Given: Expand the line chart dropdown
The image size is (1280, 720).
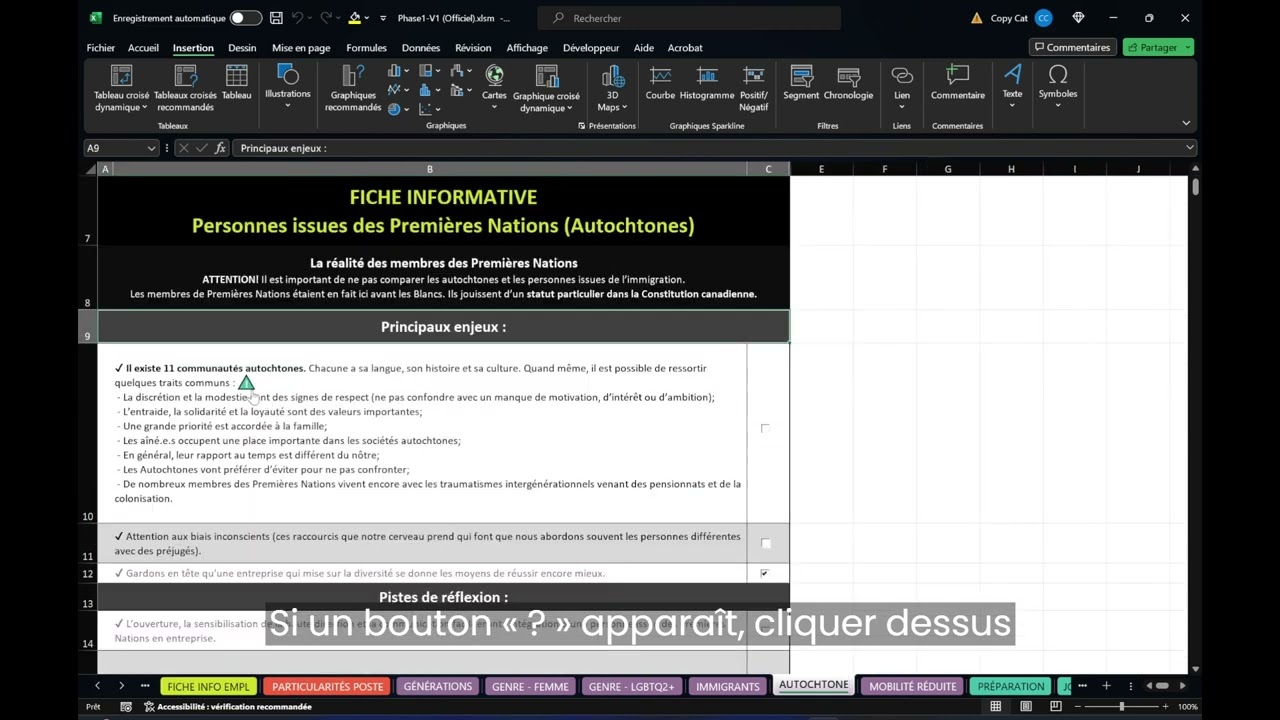Looking at the screenshot, I should [x=406, y=90].
